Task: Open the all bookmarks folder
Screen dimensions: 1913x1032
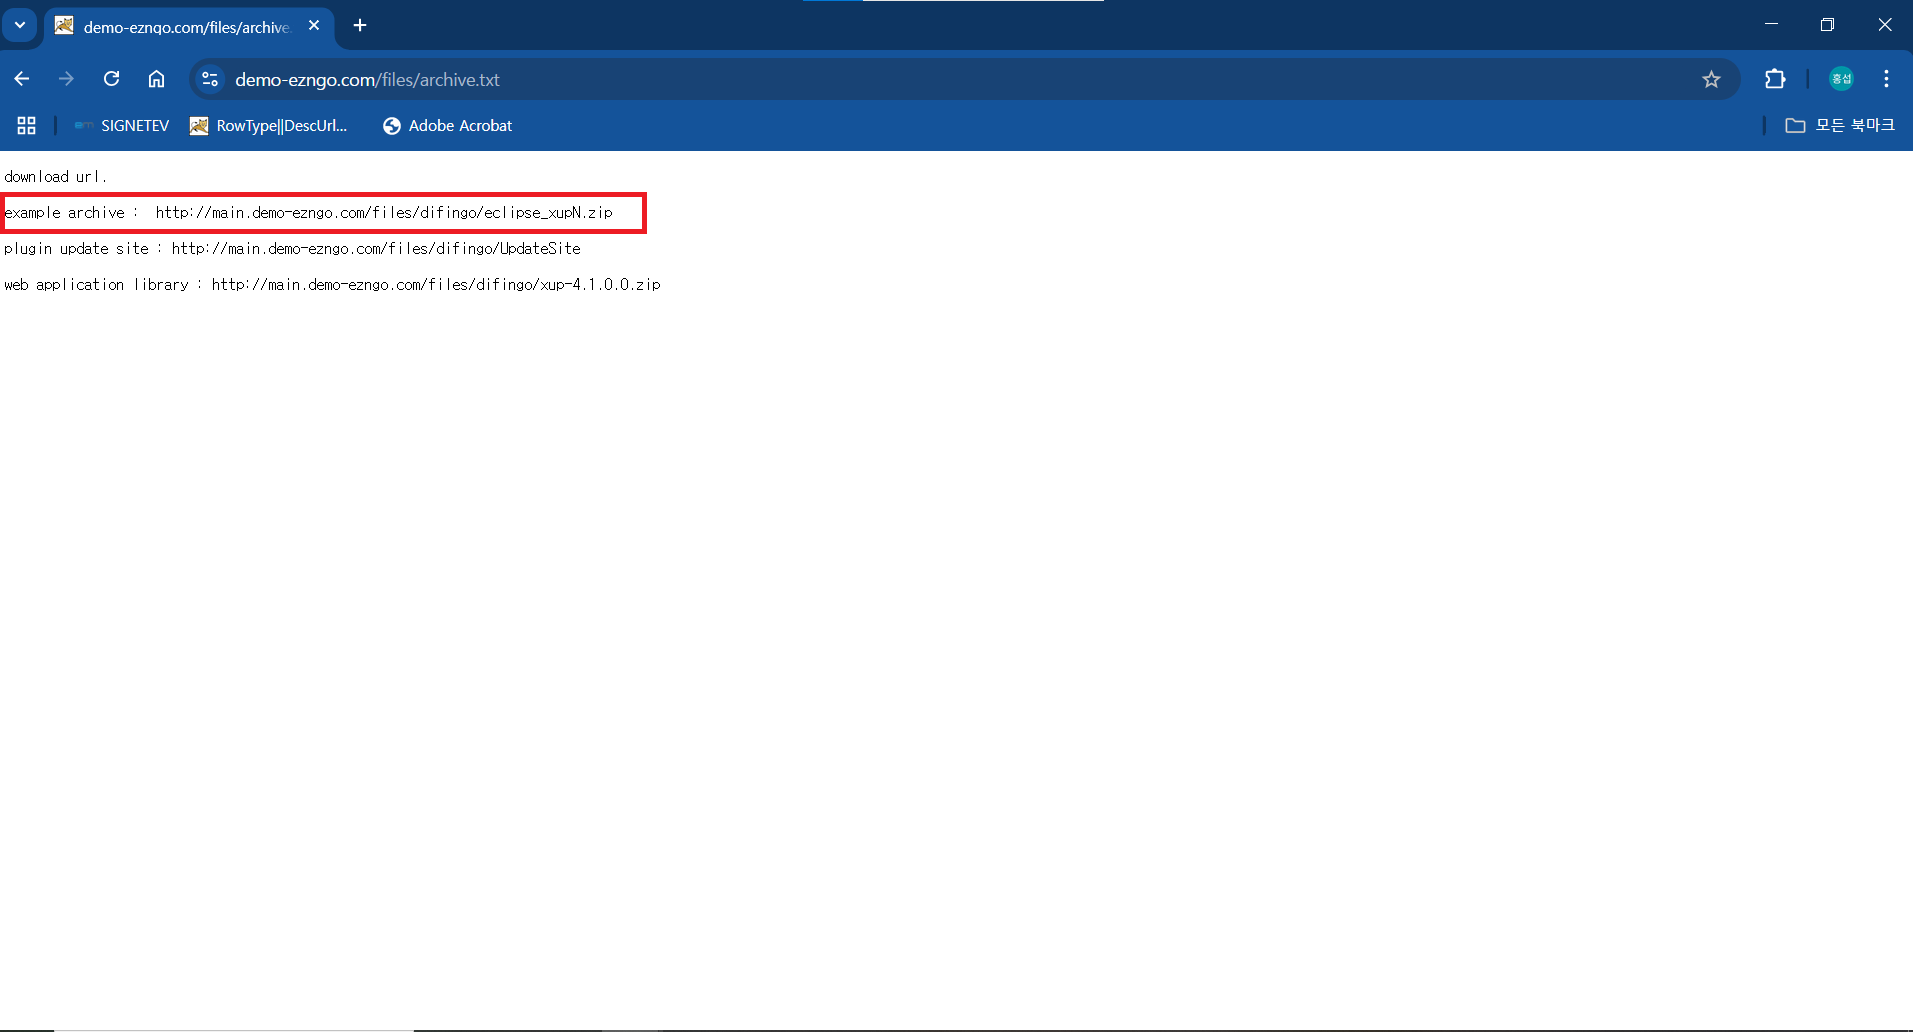Action: coord(1840,125)
